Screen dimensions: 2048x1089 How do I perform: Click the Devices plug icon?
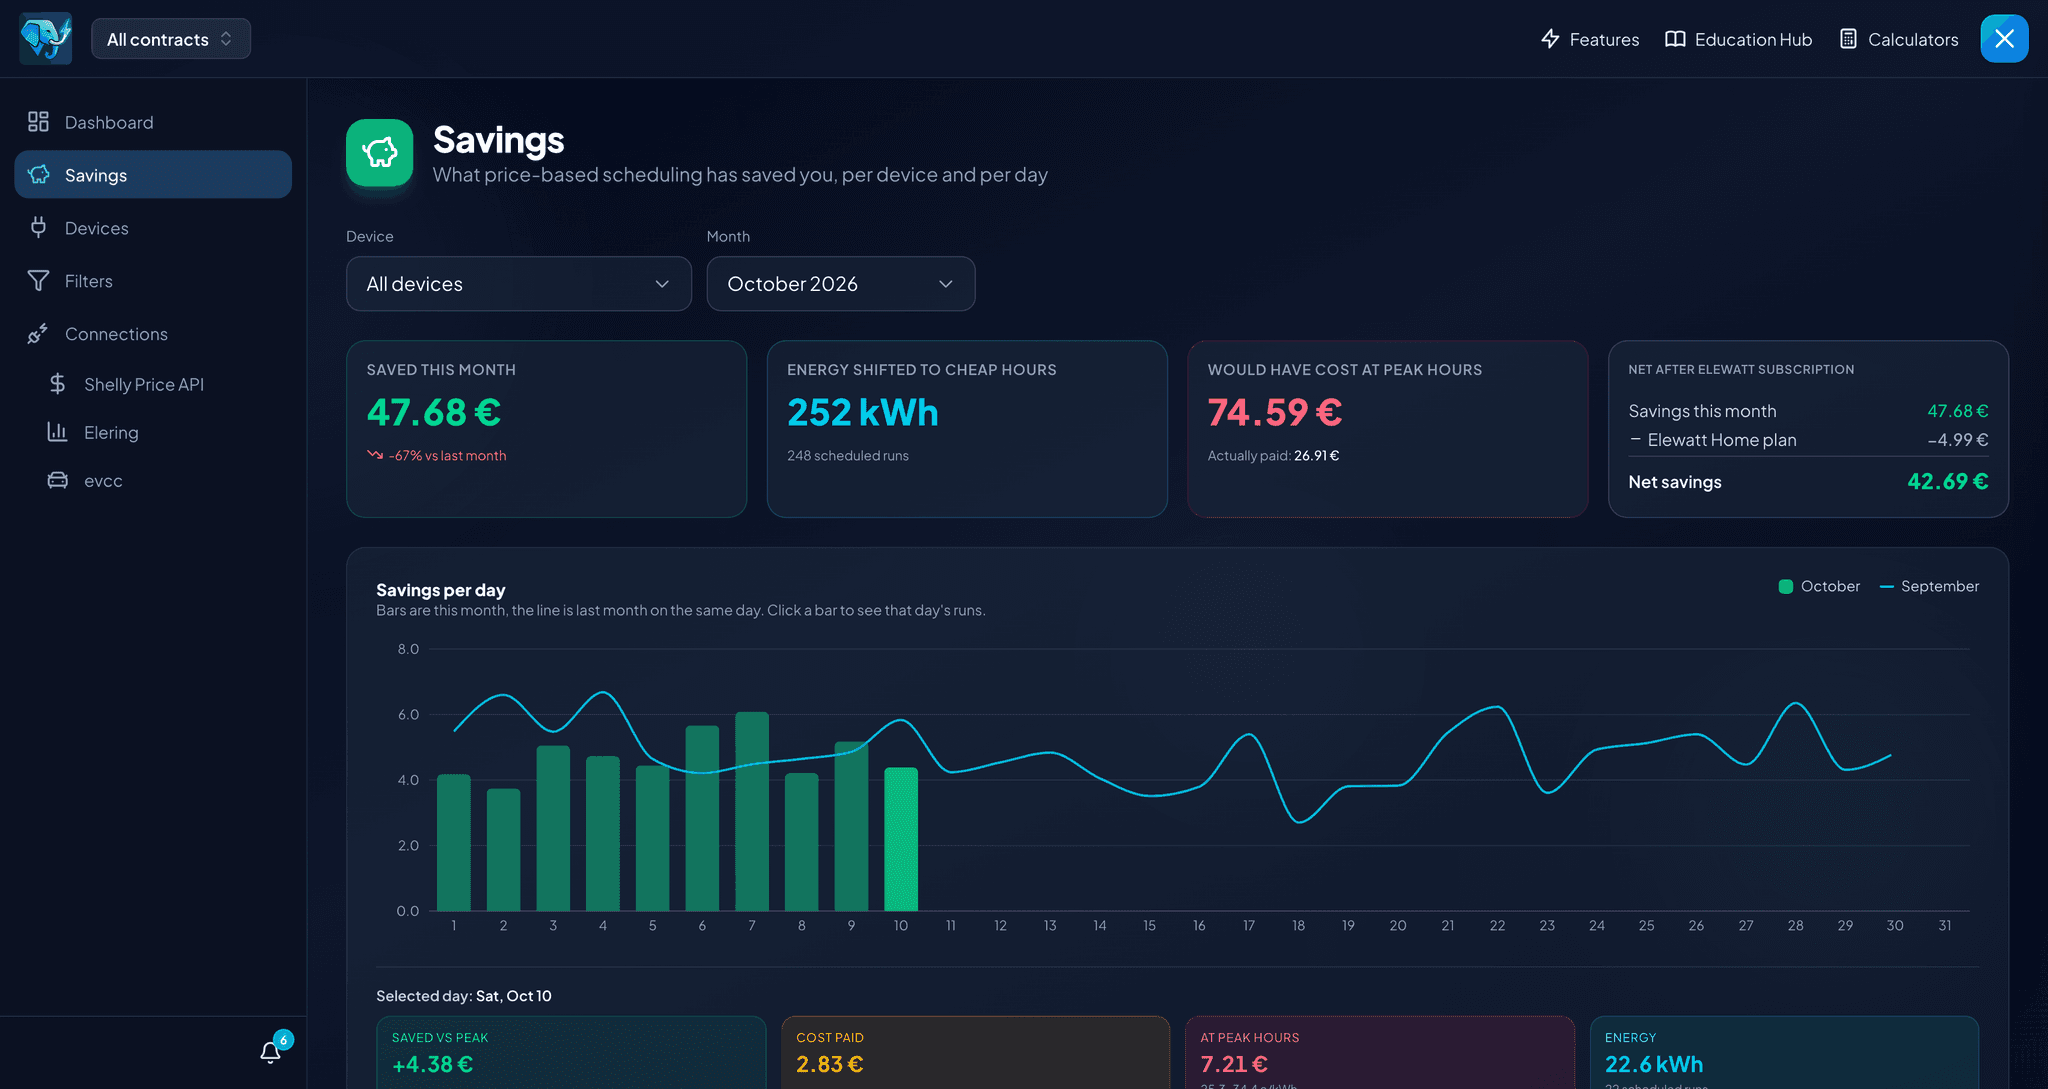[38, 228]
